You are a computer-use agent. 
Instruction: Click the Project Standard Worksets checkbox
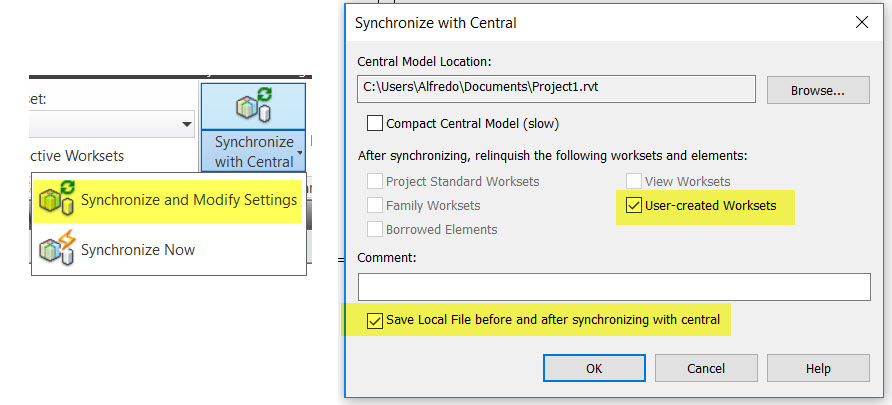[375, 182]
